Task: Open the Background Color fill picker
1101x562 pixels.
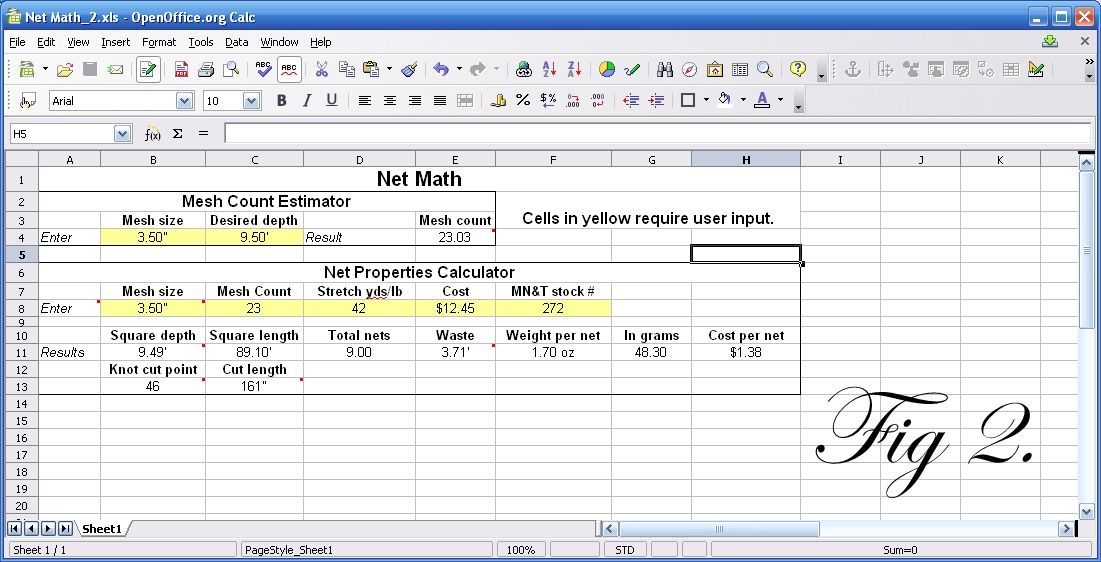Action: [x=725, y=100]
